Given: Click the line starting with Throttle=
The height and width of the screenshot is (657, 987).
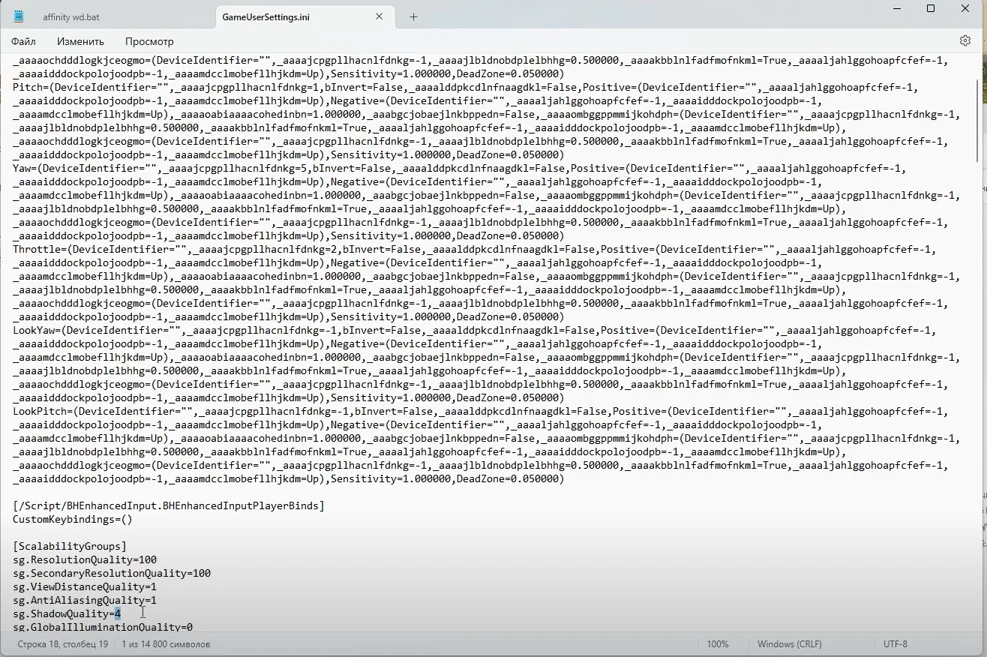Looking at the screenshot, I should [x=475, y=250].
